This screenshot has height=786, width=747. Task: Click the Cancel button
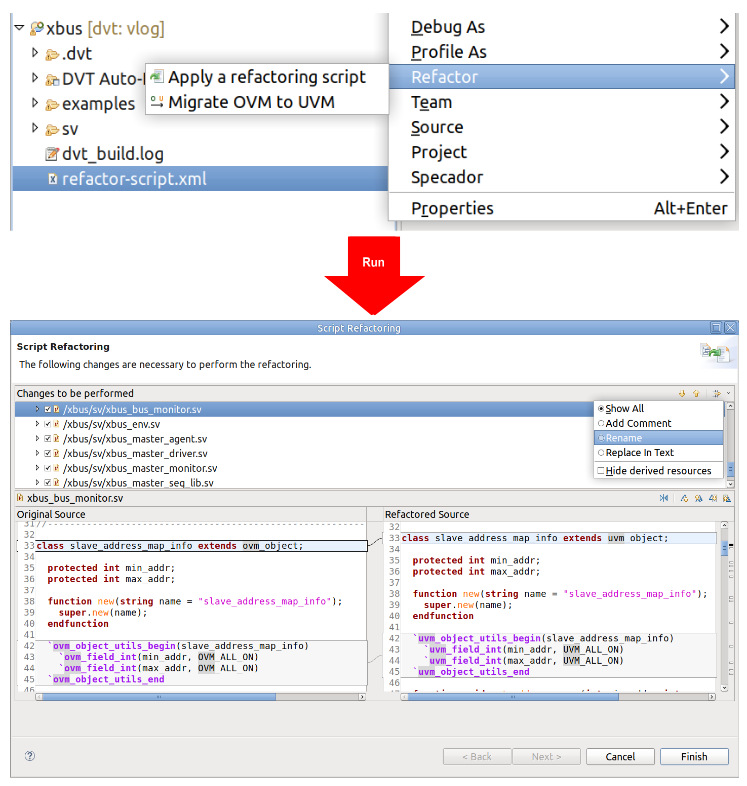620,757
